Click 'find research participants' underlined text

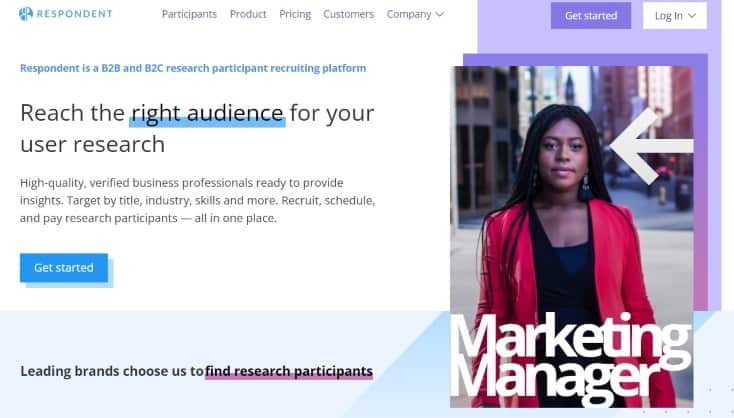coord(289,371)
